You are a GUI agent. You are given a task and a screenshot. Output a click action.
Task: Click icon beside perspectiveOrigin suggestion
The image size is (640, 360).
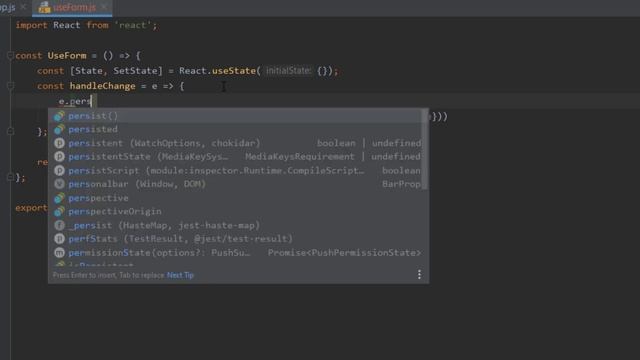click(60, 211)
